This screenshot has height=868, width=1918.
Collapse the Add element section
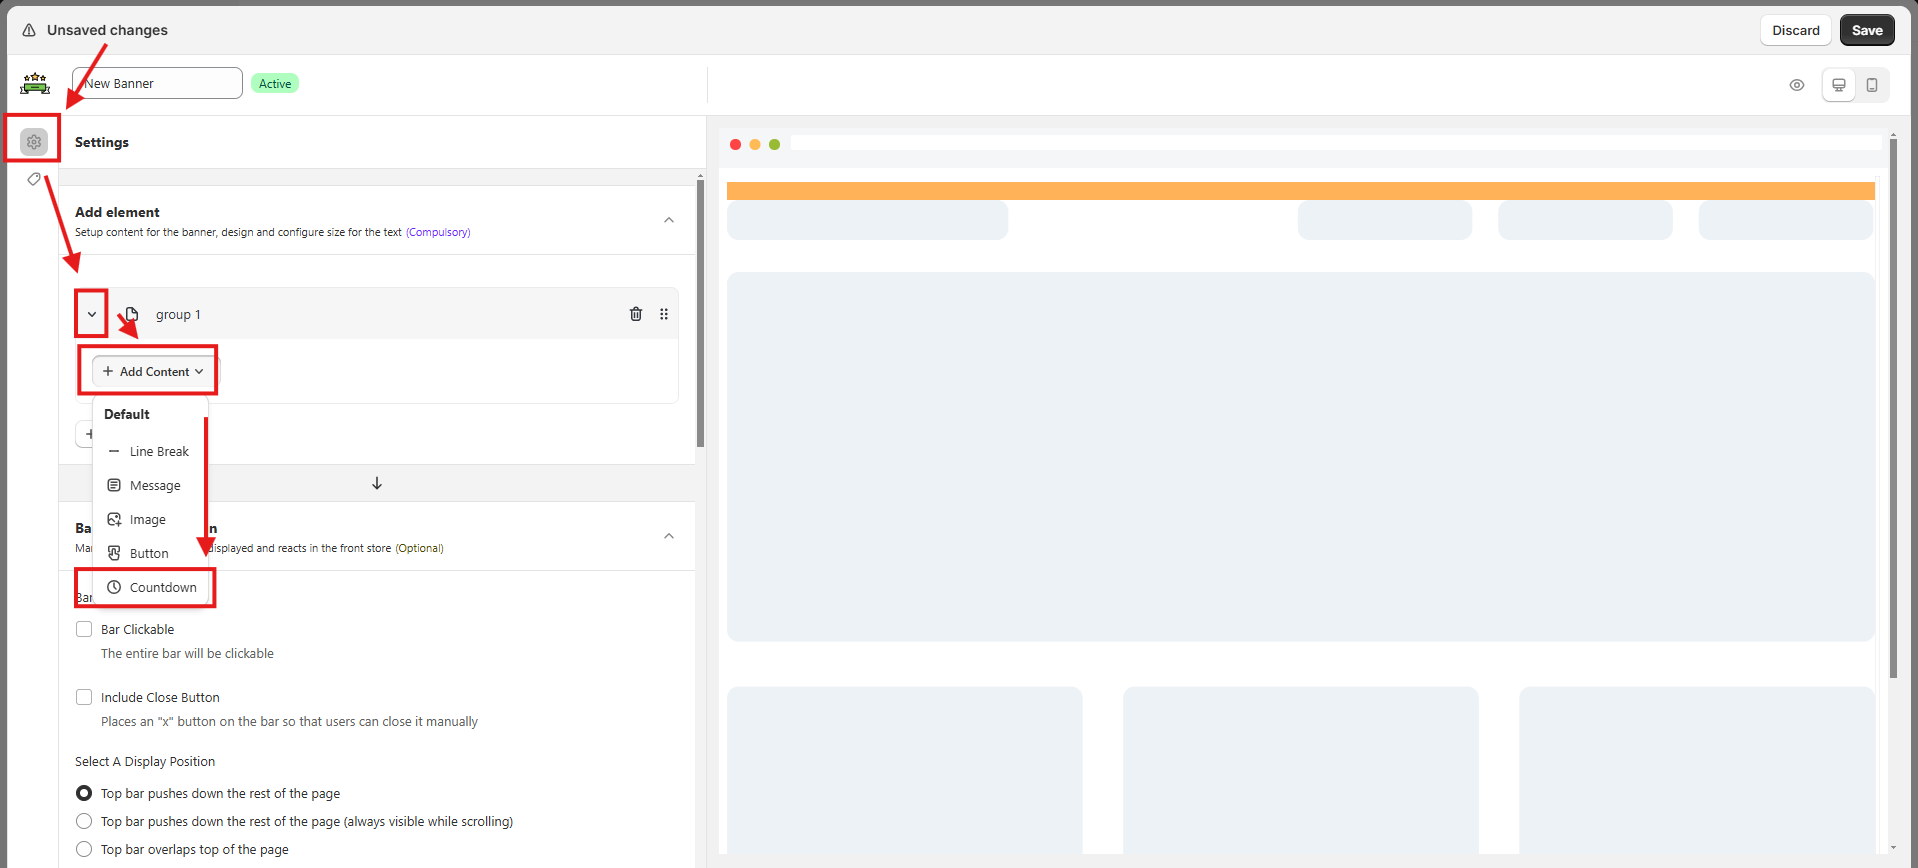pyautogui.click(x=669, y=220)
